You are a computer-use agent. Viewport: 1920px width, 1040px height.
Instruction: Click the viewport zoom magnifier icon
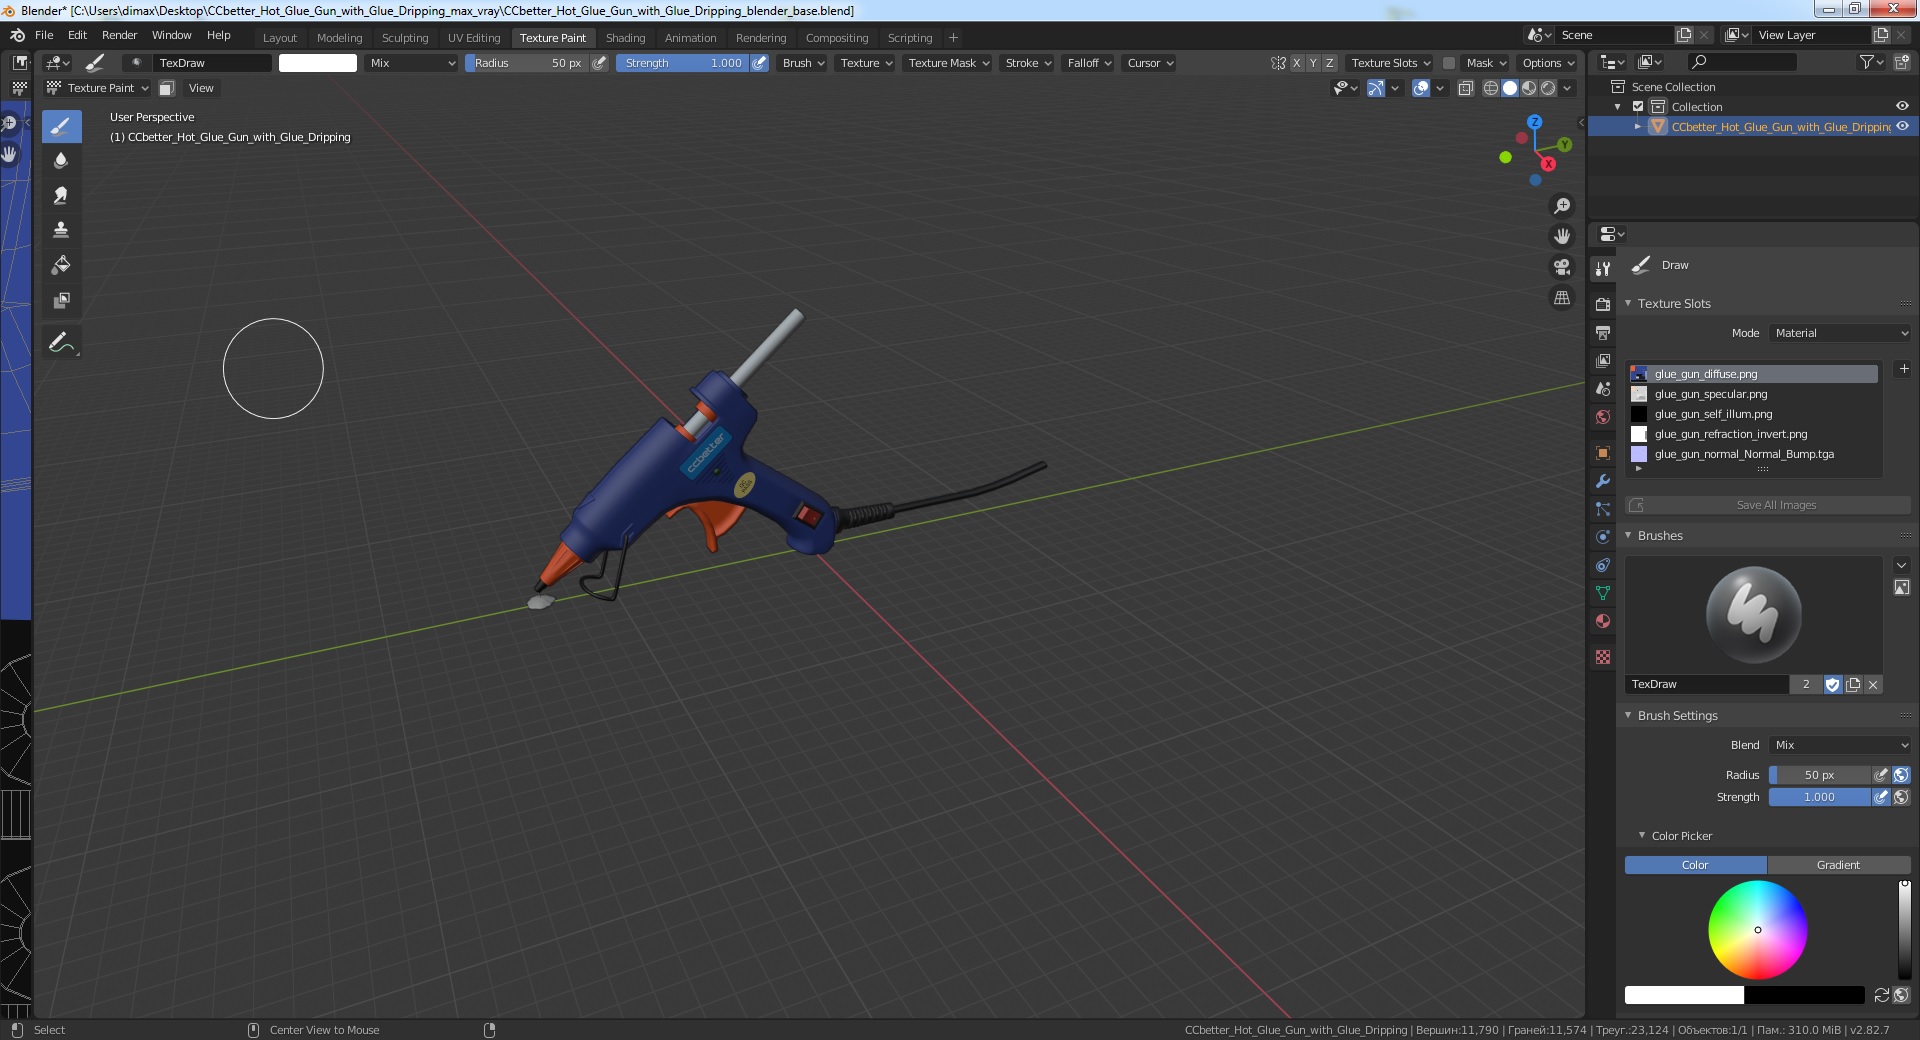tap(1561, 206)
